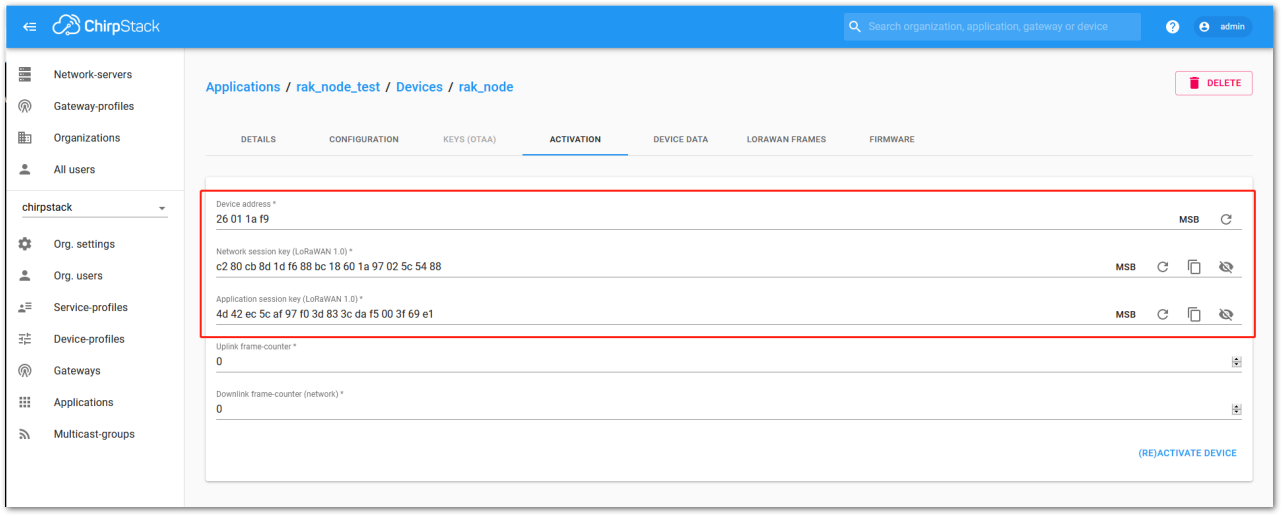Open Multicast-groups

click(94, 434)
